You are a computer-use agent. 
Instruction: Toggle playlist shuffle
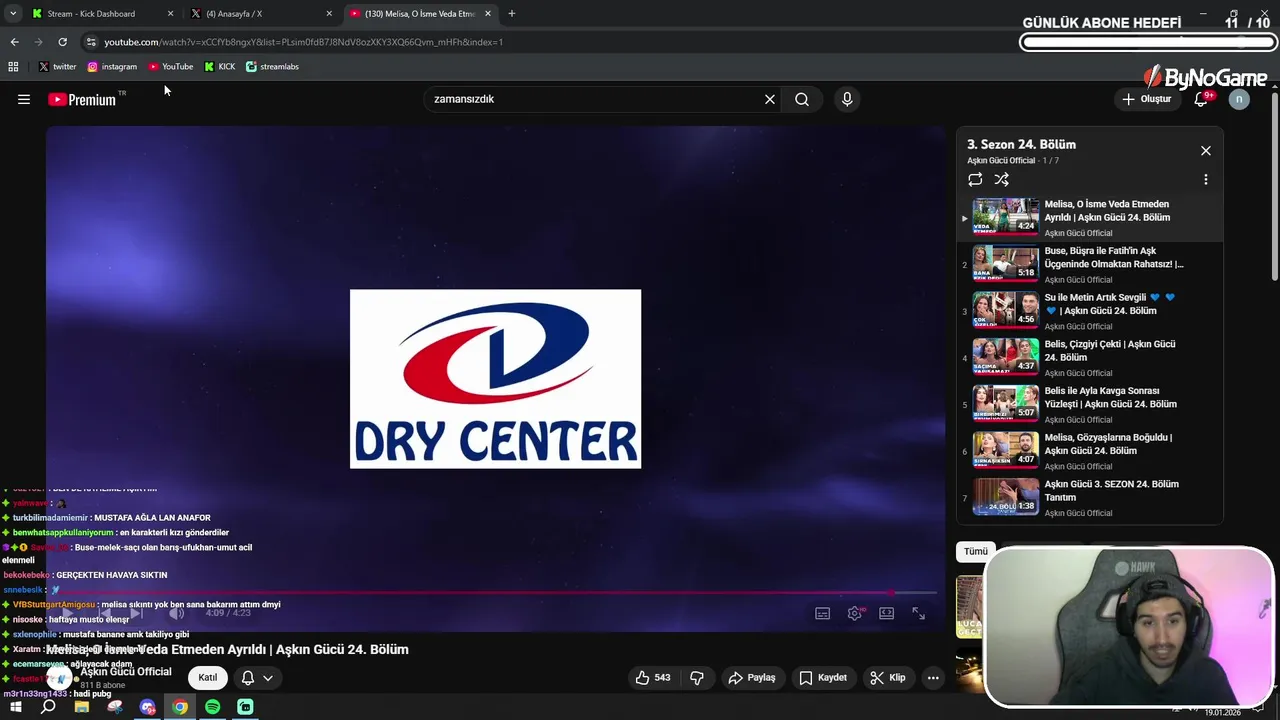tap(1002, 180)
